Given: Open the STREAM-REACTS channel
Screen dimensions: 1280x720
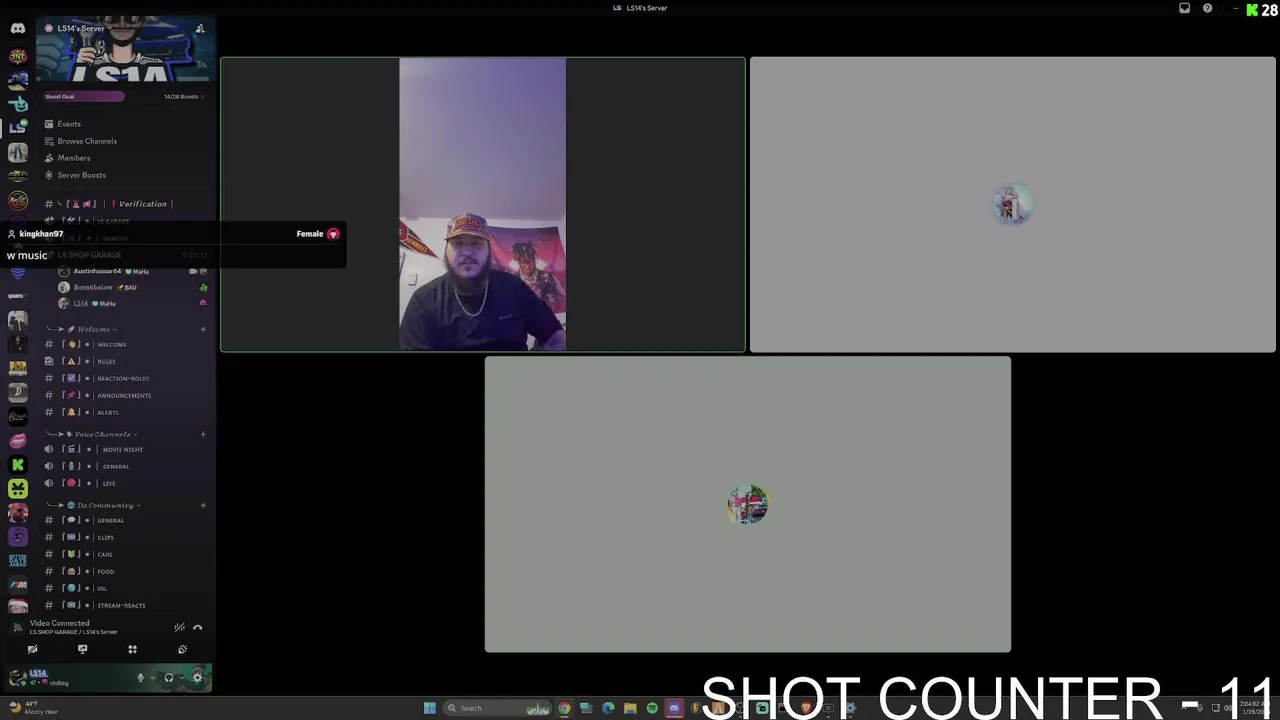Looking at the screenshot, I should [x=123, y=605].
